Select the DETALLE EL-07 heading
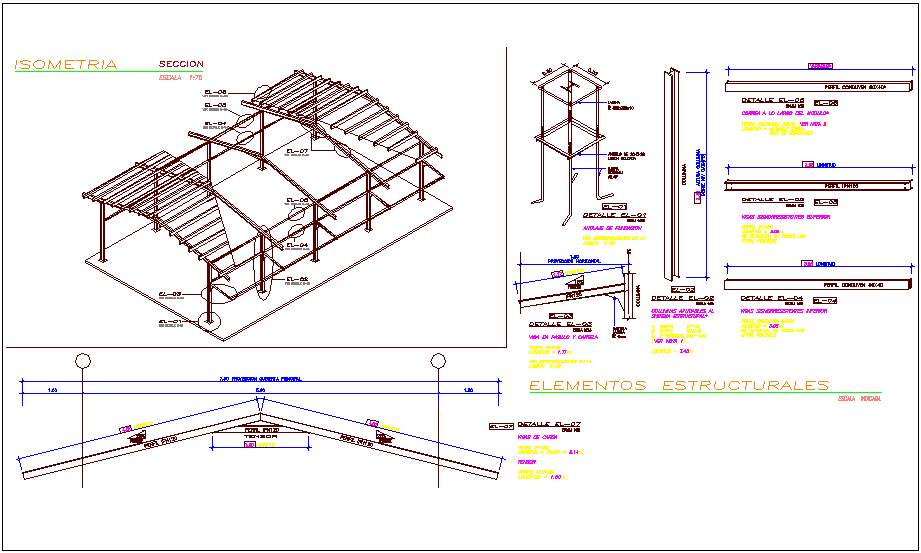921x553 pixels. [549, 424]
